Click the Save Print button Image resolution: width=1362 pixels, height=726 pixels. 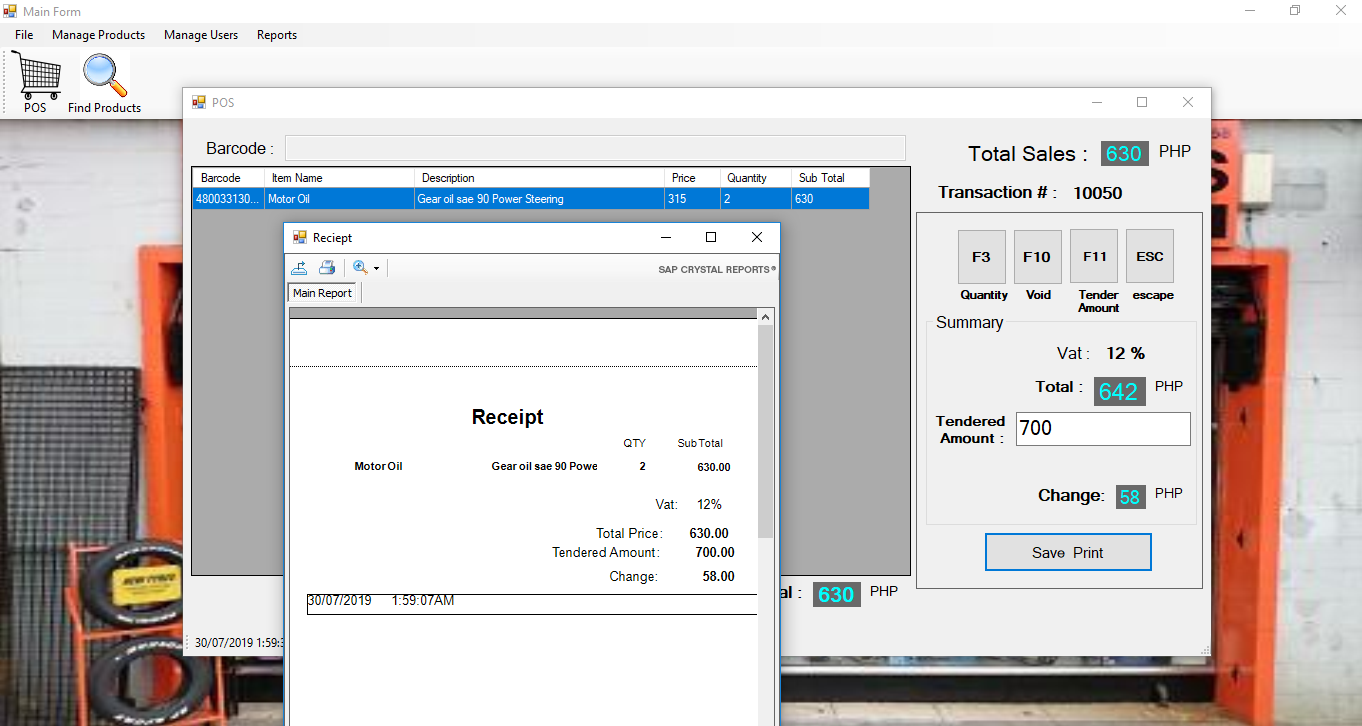tap(1068, 551)
